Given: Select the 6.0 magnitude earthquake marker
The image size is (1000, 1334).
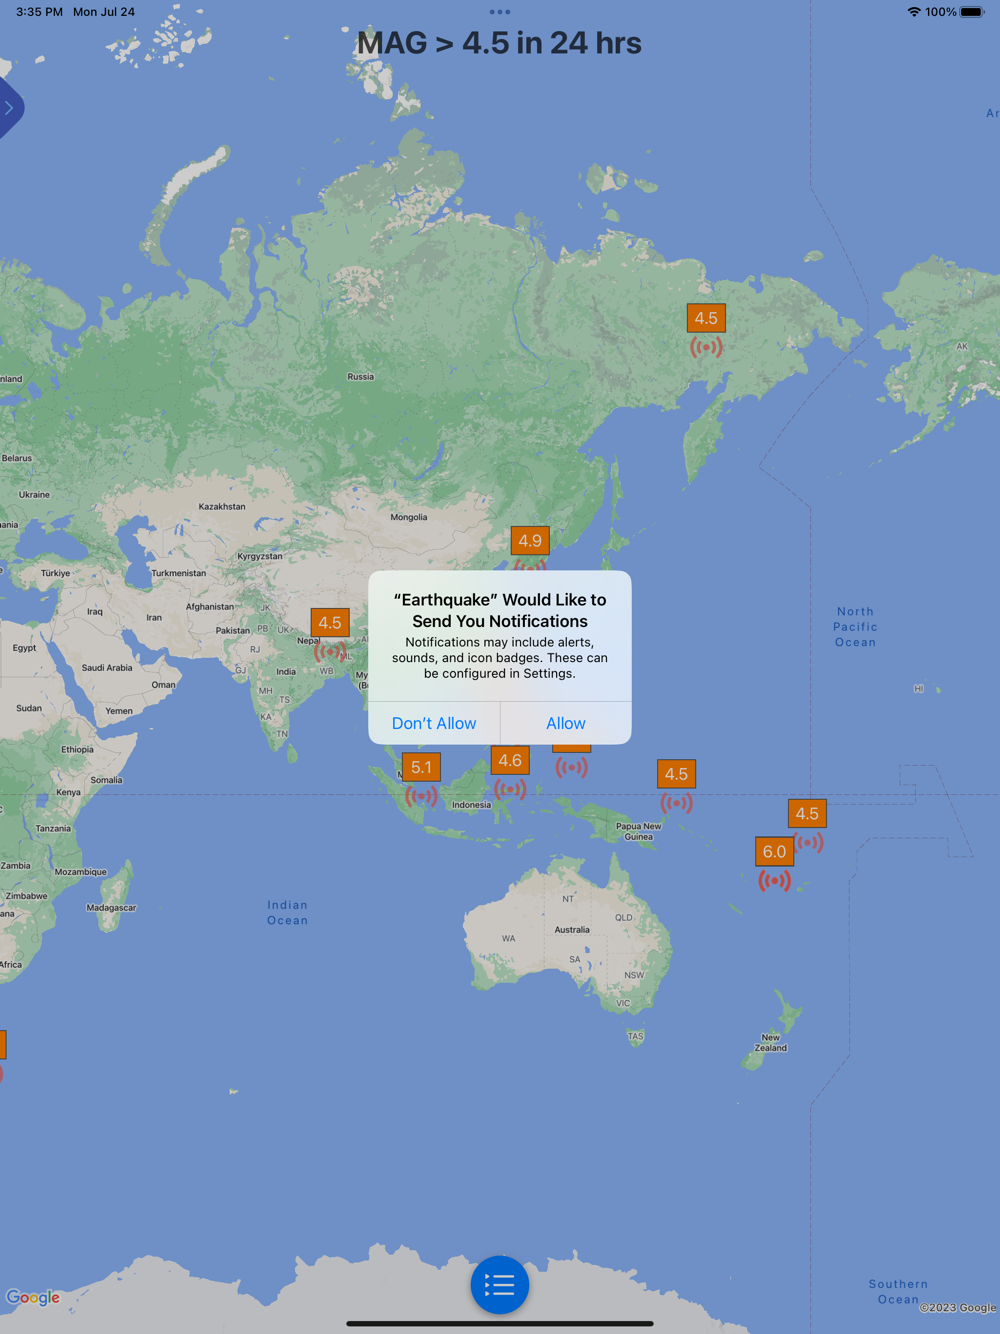Looking at the screenshot, I should click(775, 852).
